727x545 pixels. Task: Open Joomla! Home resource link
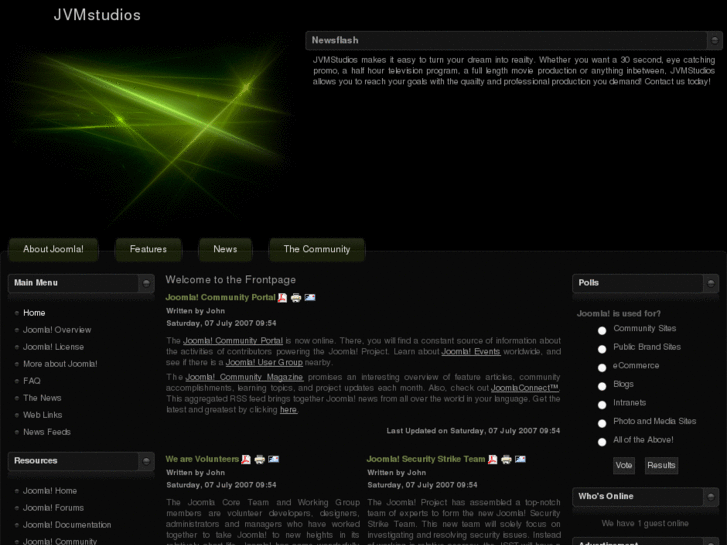point(50,491)
